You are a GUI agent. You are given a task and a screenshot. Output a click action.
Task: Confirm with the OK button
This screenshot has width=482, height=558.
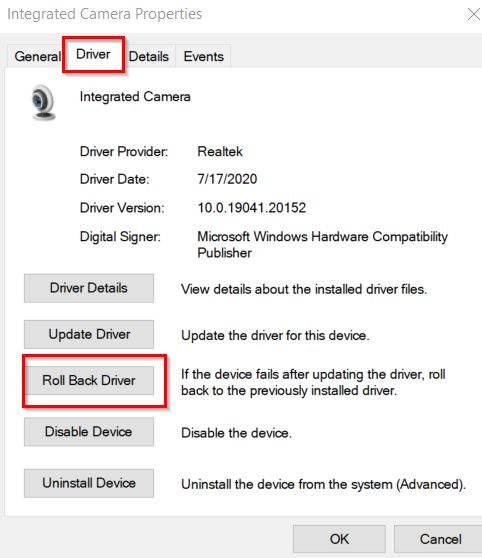339,539
